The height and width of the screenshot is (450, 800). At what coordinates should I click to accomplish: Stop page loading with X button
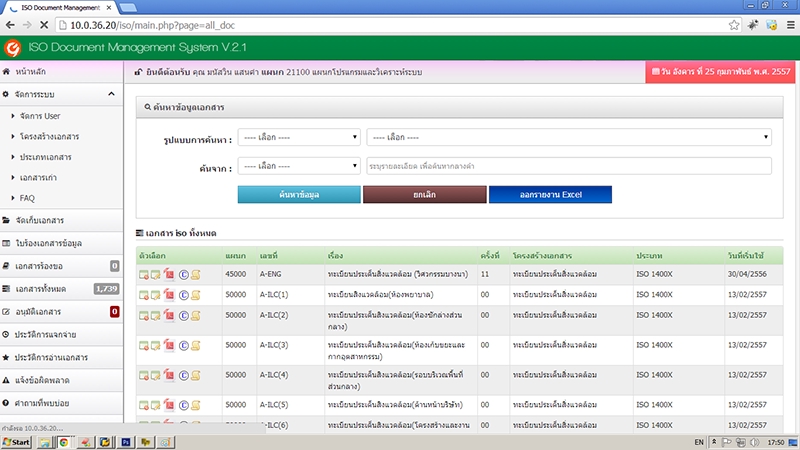44,25
